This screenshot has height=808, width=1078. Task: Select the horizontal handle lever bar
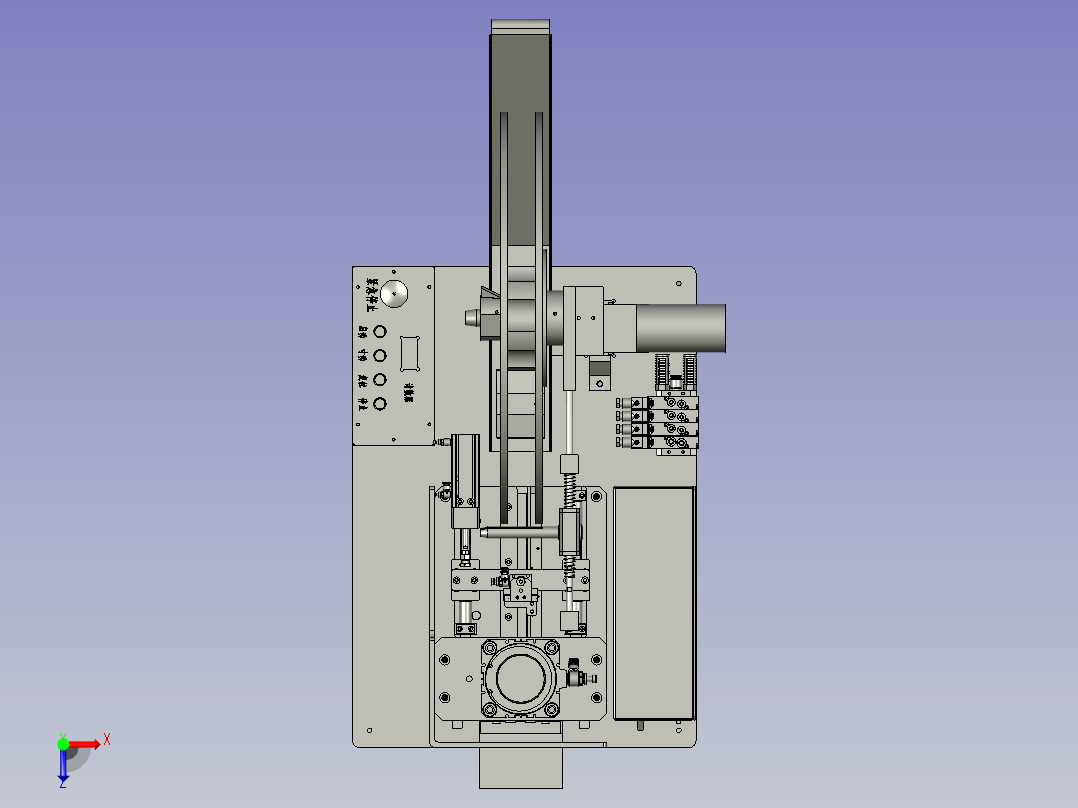[520, 532]
